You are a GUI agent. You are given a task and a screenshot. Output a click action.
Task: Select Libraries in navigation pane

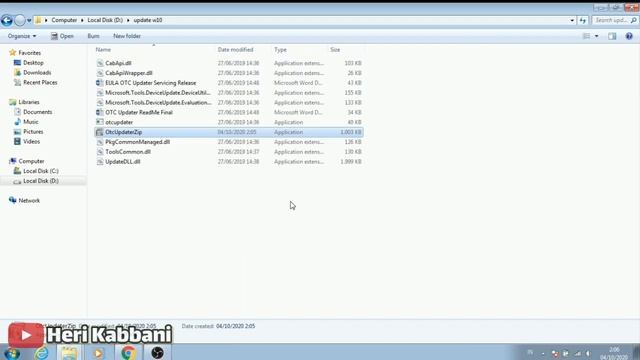coord(29,102)
